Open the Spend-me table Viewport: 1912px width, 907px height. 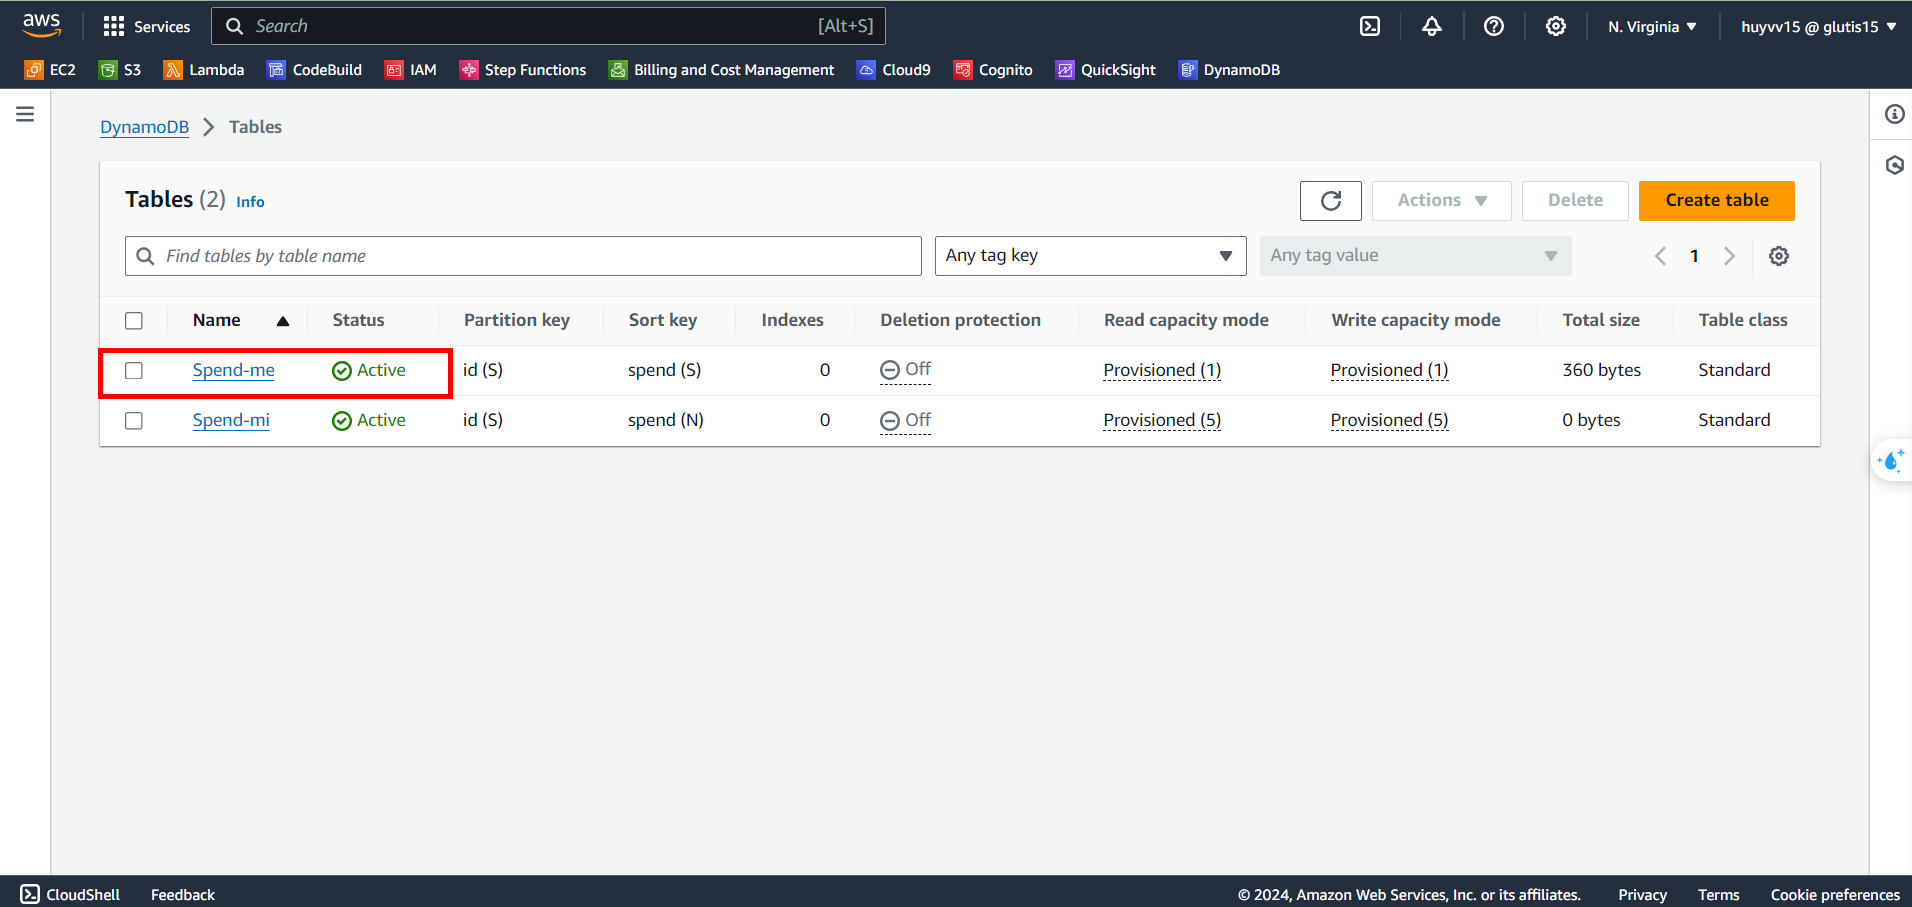pos(234,370)
